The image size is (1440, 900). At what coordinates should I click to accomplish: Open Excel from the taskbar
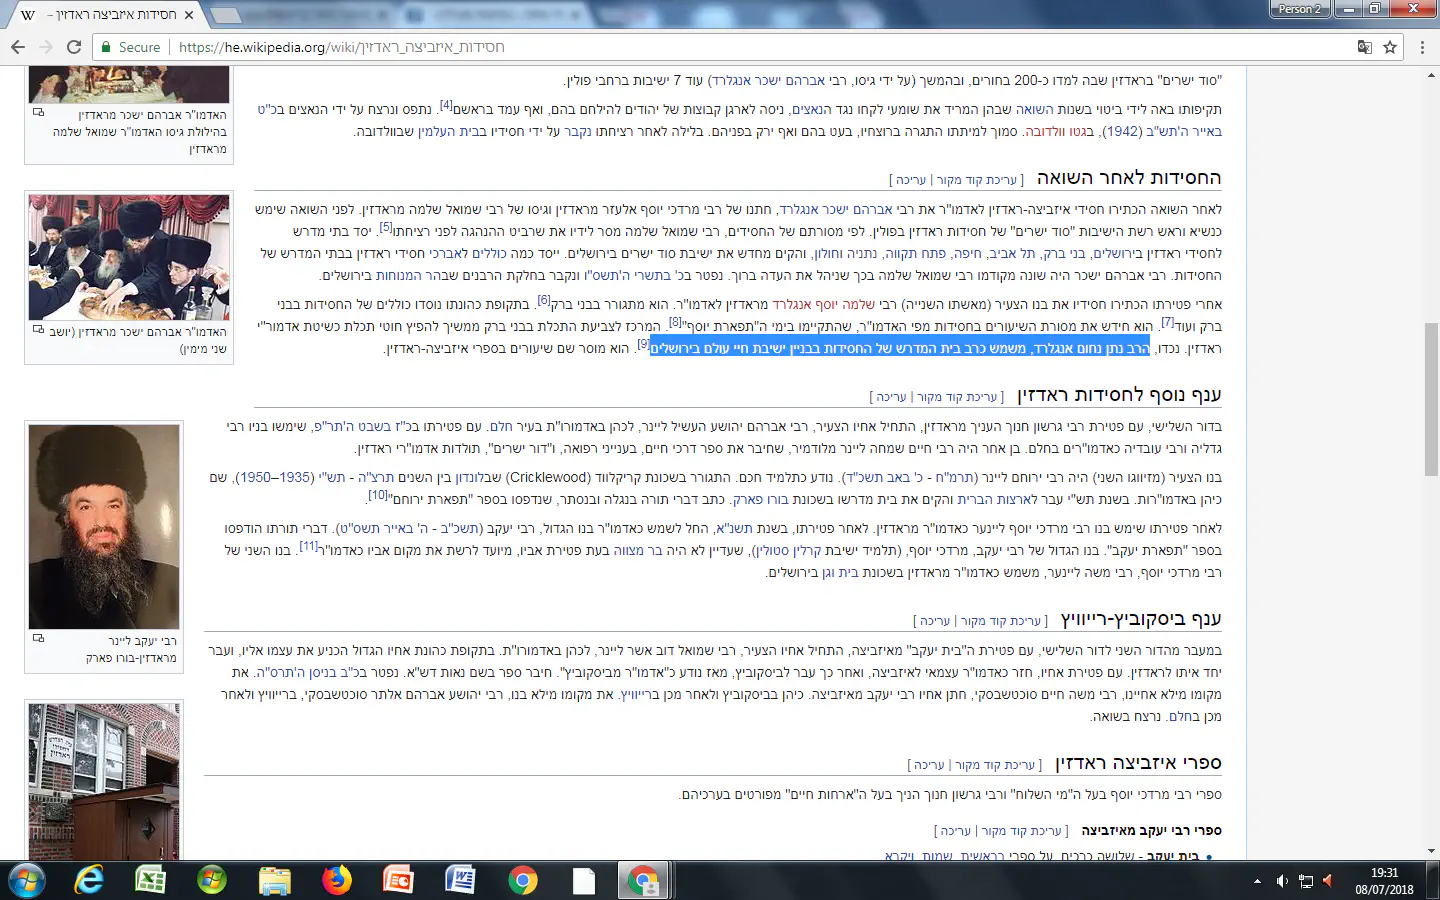150,880
